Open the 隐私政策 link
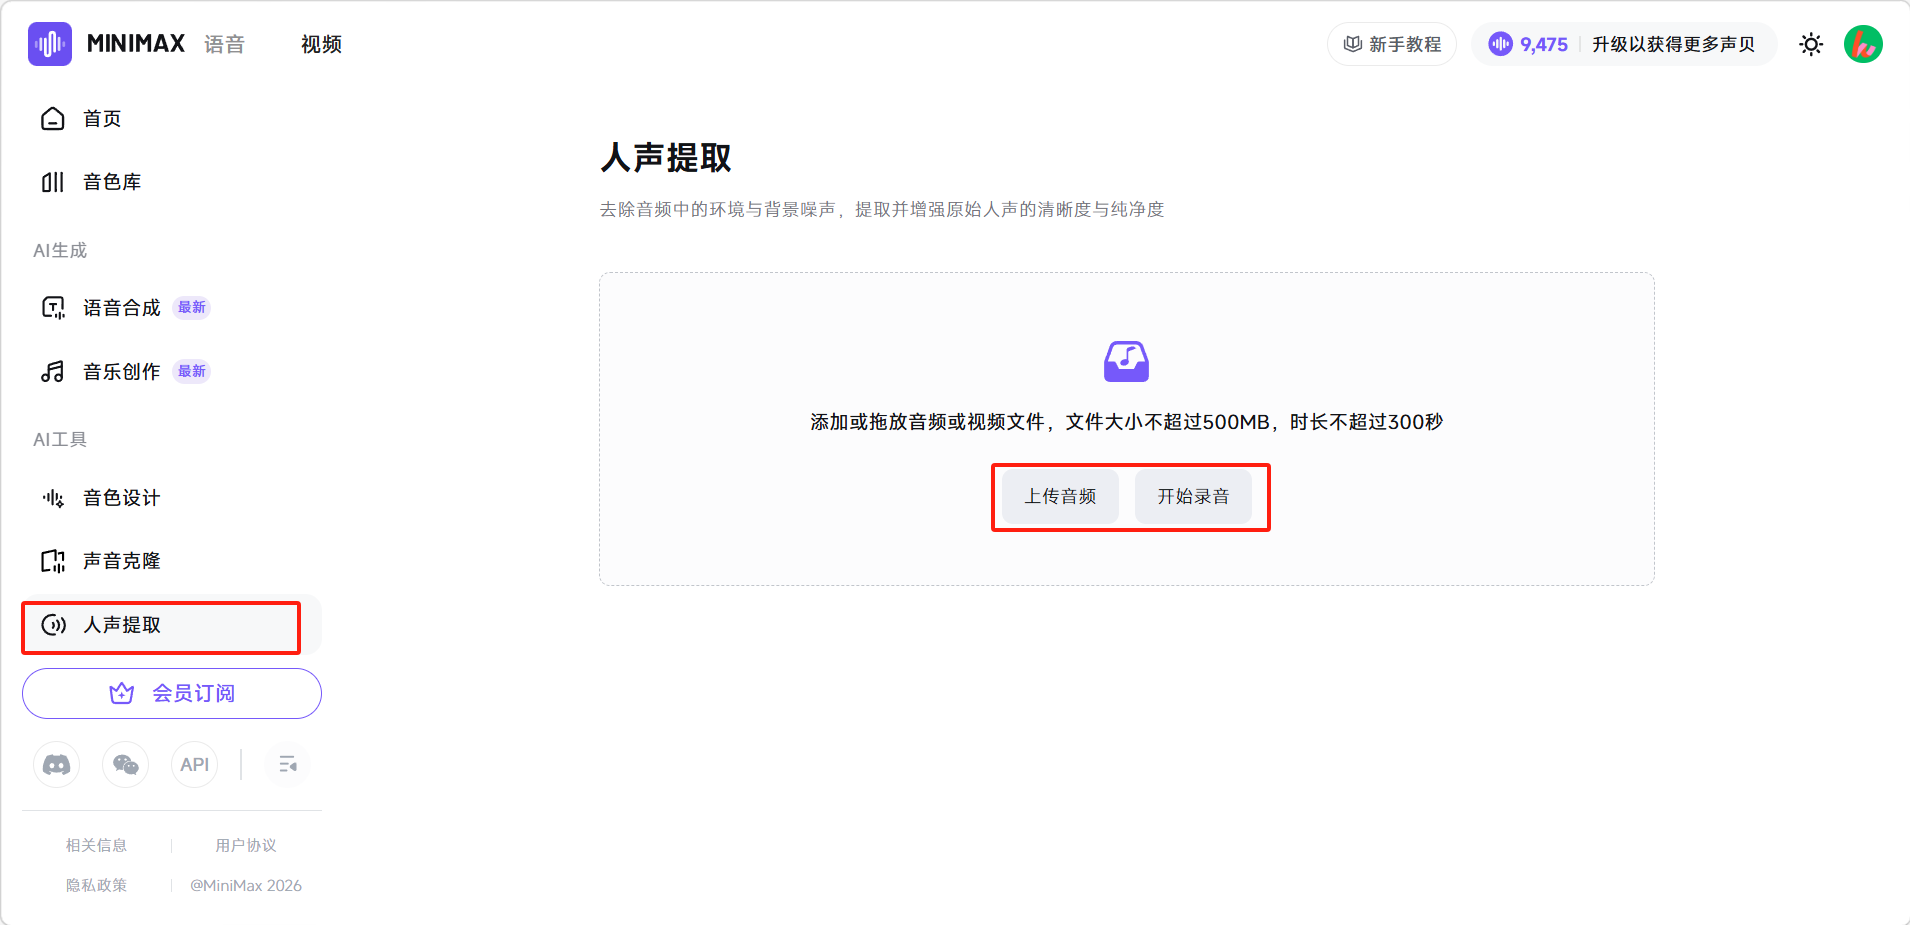1910x925 pixels. 96,885
